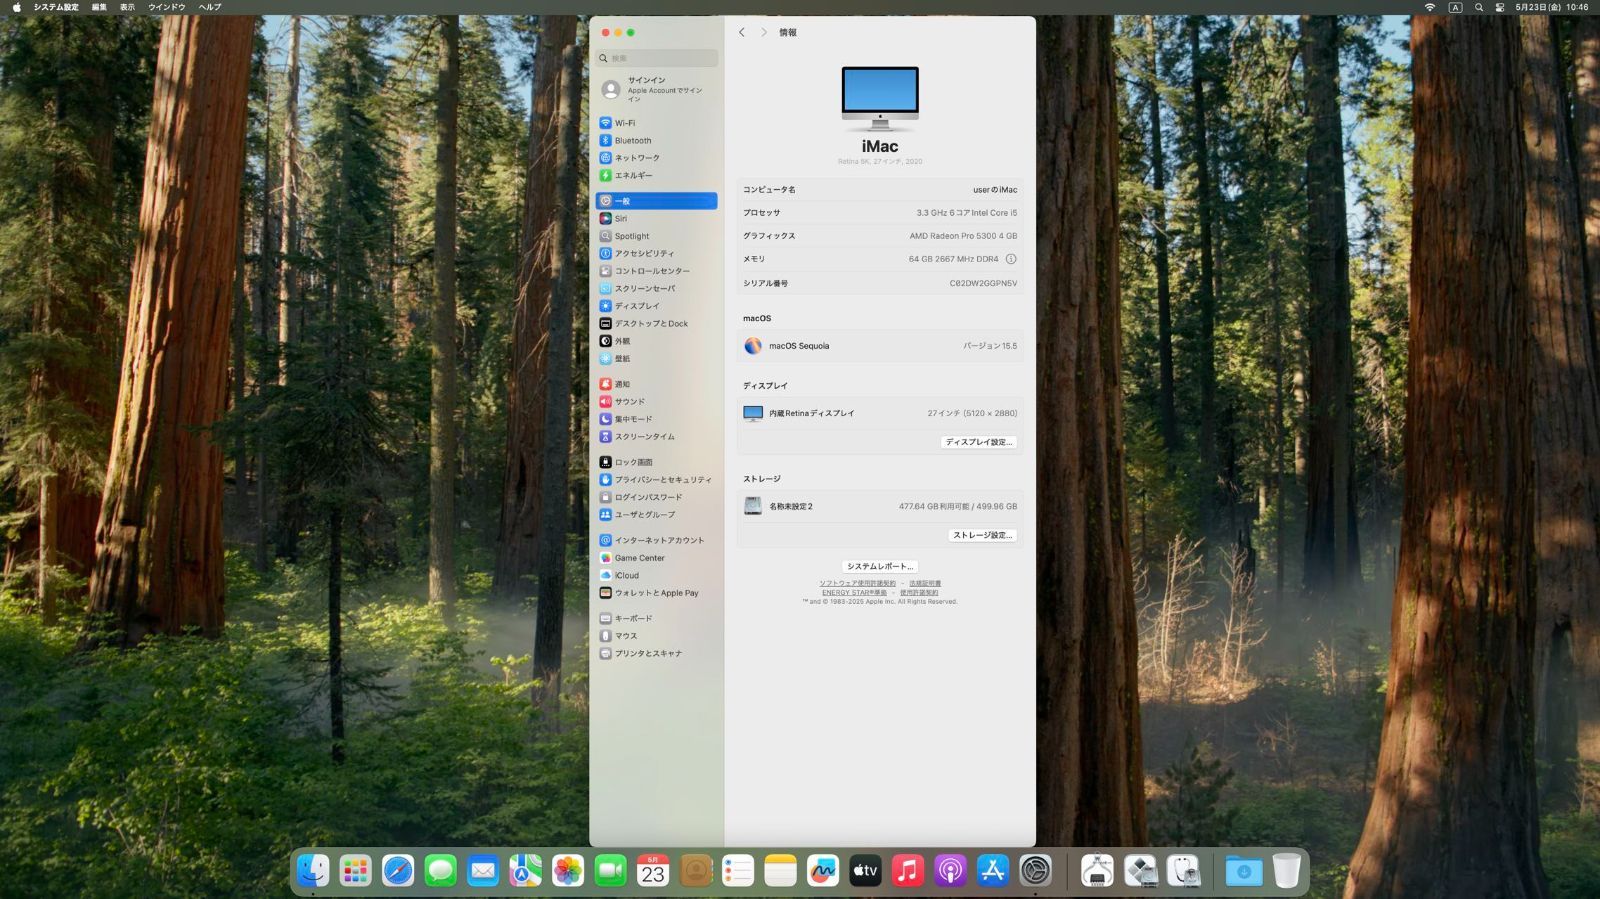Select インターネットアカウント in the sidebar

656,540
